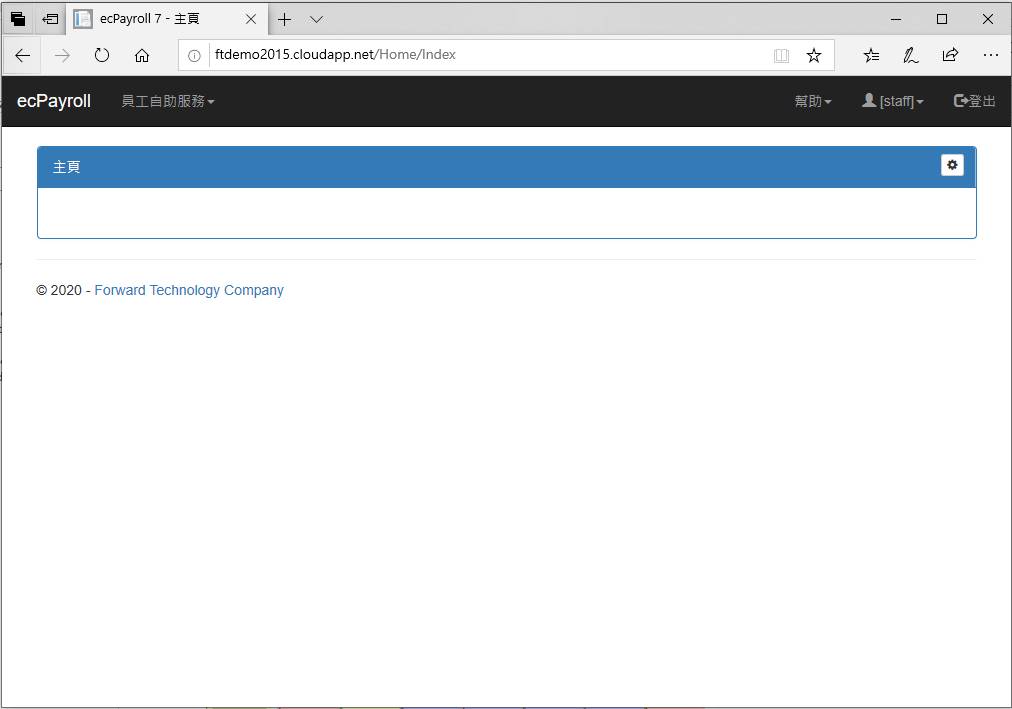
Task: Go to browser home page
Action: [x=142, y=56]
